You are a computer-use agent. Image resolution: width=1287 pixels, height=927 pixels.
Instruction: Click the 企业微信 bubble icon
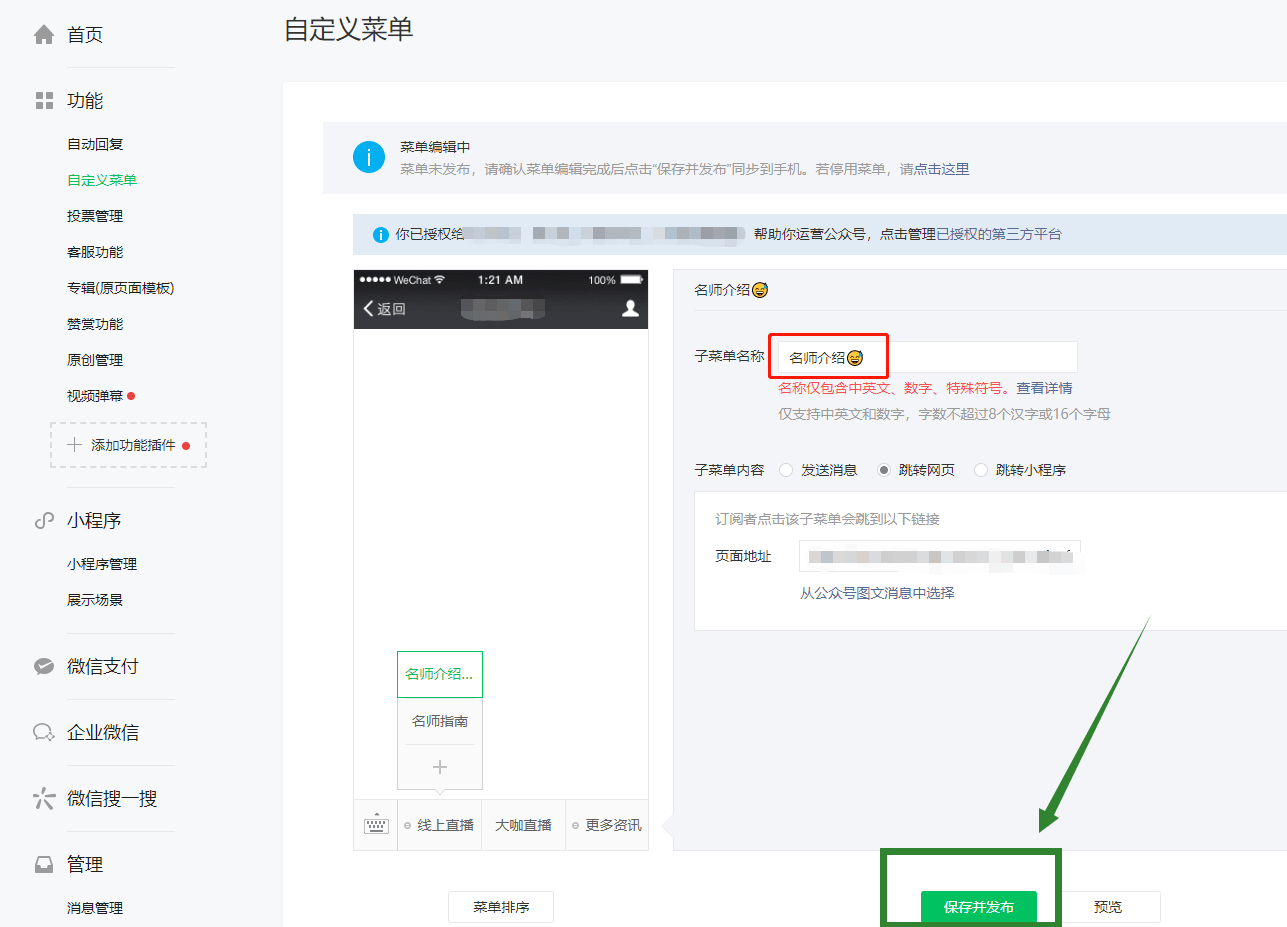44,733
